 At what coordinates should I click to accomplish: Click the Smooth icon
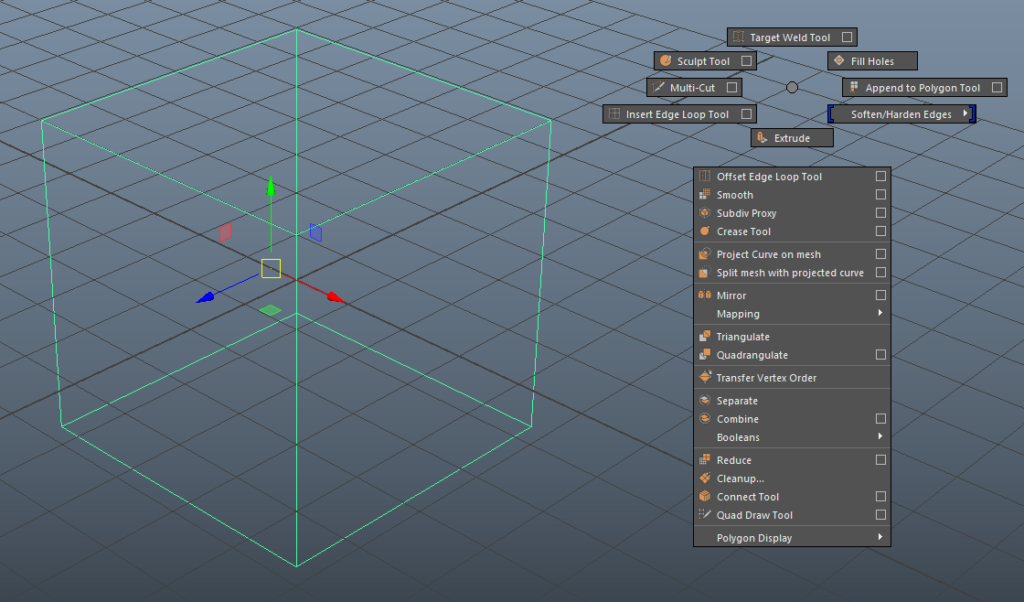tap(705, 194)
